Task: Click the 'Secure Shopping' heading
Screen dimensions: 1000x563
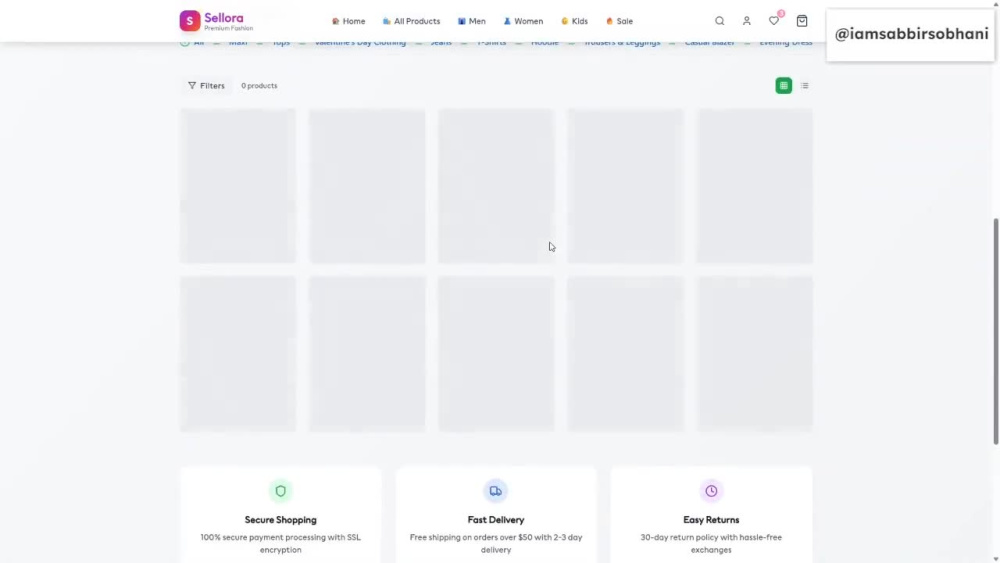Action: [x=281, y=520]
